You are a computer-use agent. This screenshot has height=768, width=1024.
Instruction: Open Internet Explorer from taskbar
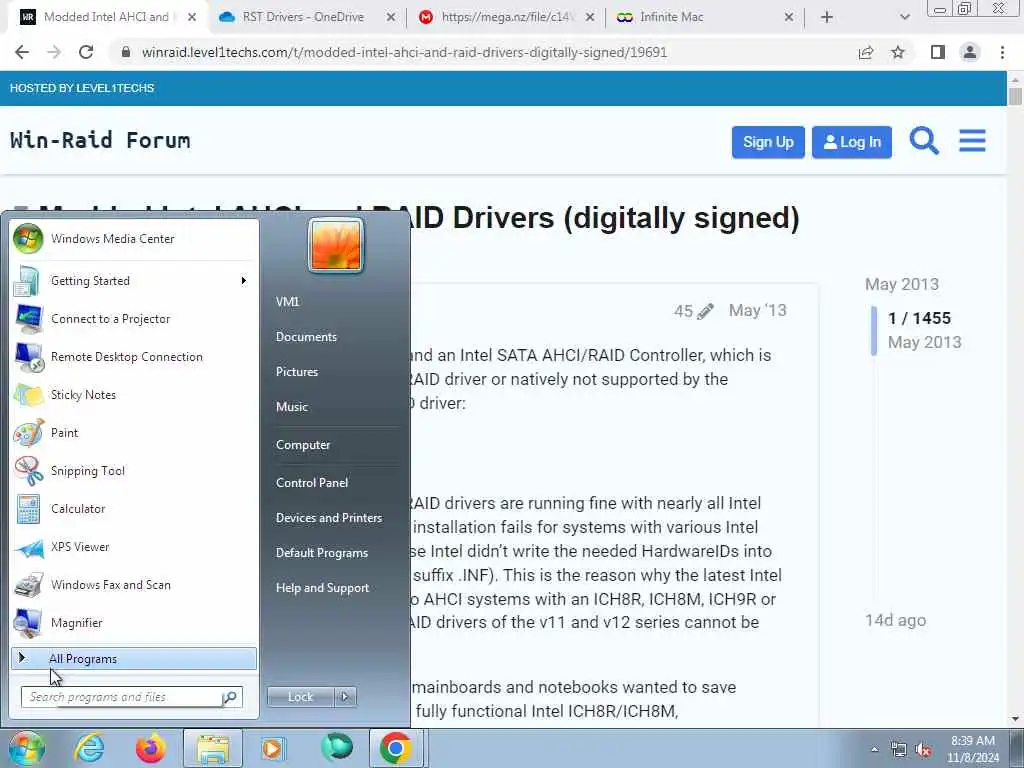pyautogui.click(x=89, y=748)
